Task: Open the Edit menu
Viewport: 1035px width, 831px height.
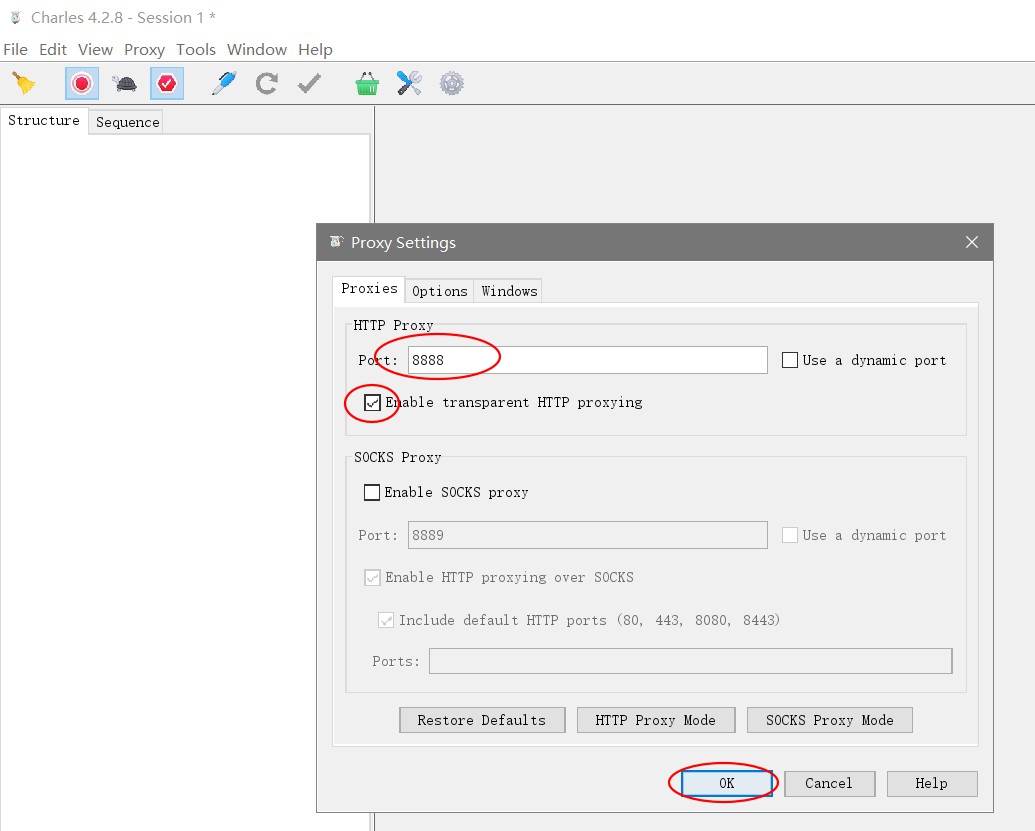Action: [53, 50]
